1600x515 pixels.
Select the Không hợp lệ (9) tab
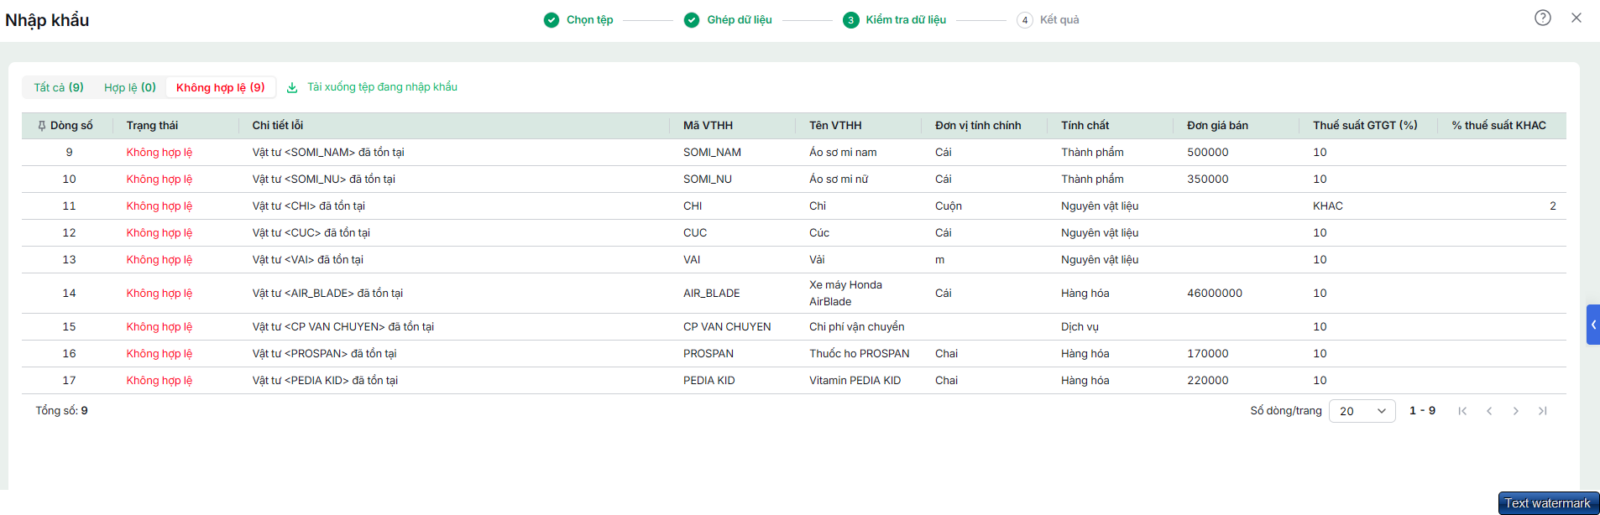point(221,88)
